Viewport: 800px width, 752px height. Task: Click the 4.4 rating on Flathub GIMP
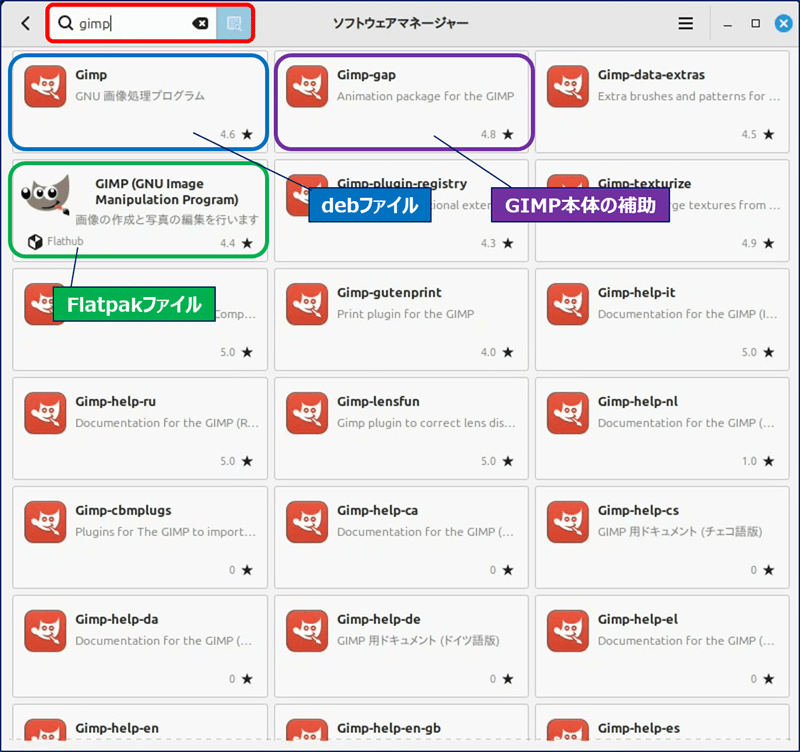pos(236,243)
